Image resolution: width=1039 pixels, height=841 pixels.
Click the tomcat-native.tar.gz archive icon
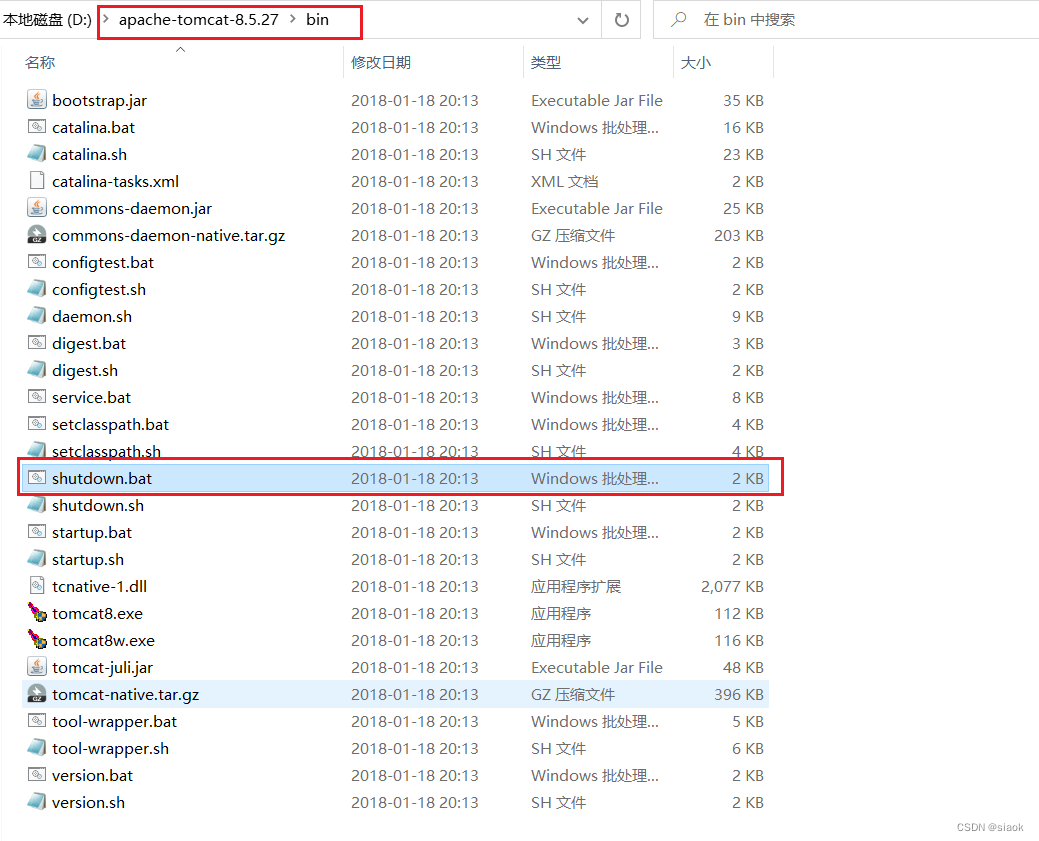tap(37, 694)
